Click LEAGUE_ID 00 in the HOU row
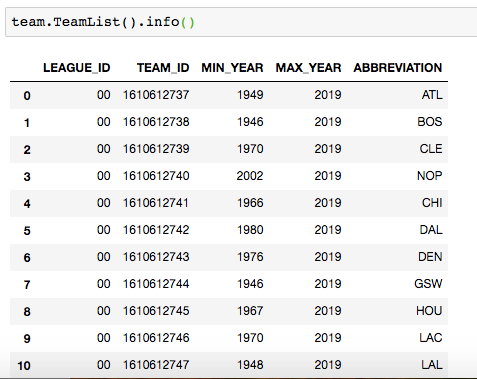The height and width of the screenshot is (379, 477). 104,311
